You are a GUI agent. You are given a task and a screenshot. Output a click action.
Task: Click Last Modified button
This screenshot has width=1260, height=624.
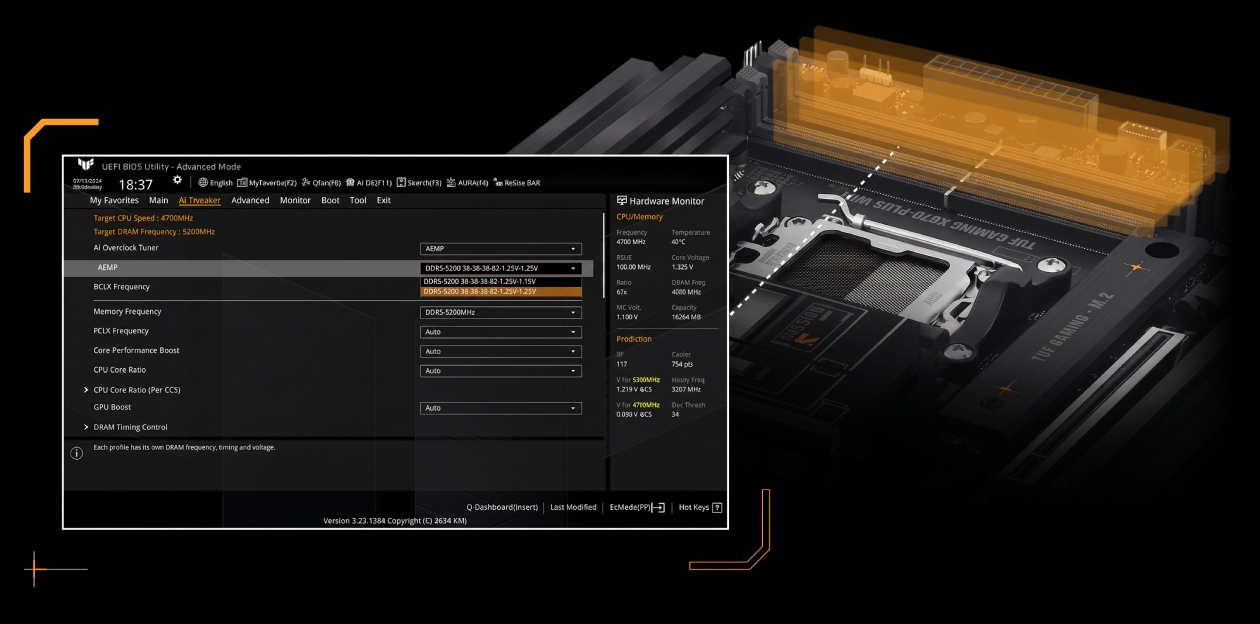click(x=573, y=507)
